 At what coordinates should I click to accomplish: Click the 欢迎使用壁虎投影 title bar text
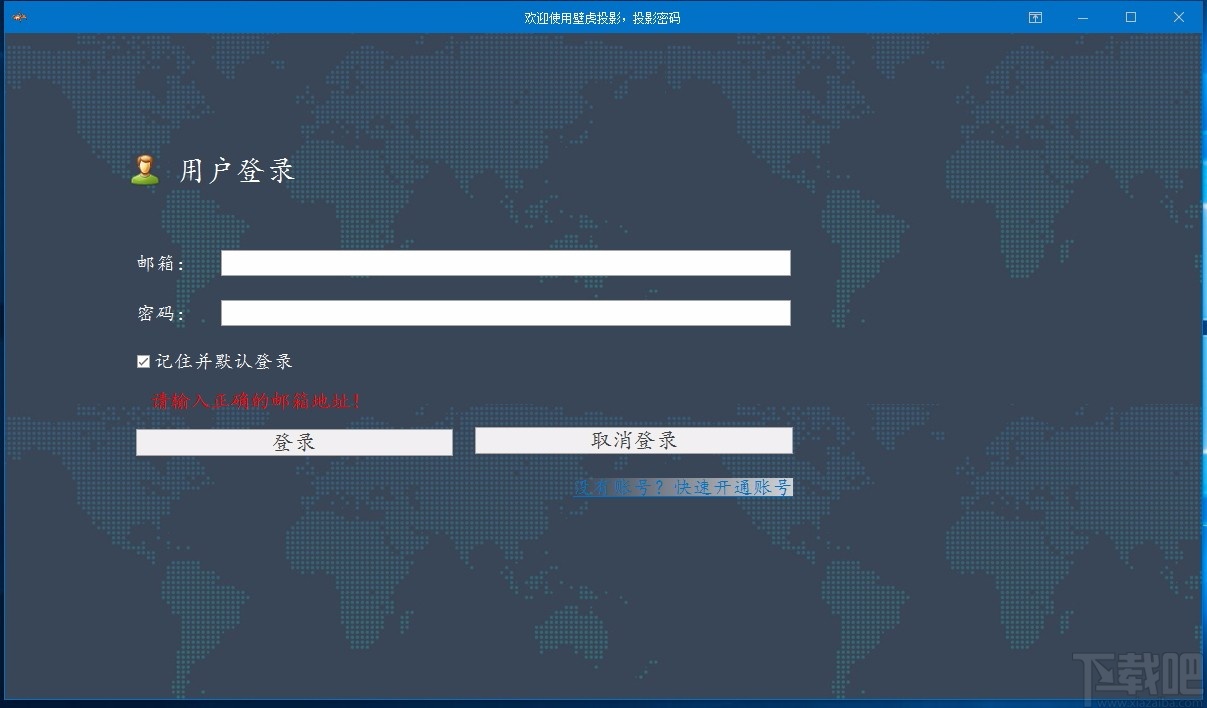point(603,17)
